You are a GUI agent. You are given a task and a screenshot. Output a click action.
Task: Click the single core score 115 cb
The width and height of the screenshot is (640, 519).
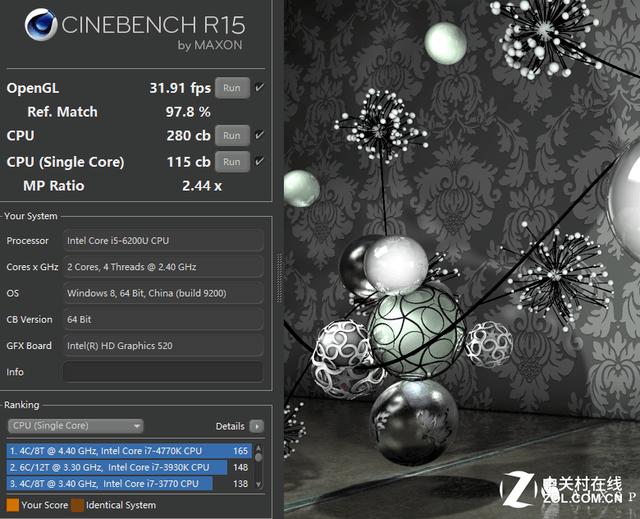(x=188, y=162)
